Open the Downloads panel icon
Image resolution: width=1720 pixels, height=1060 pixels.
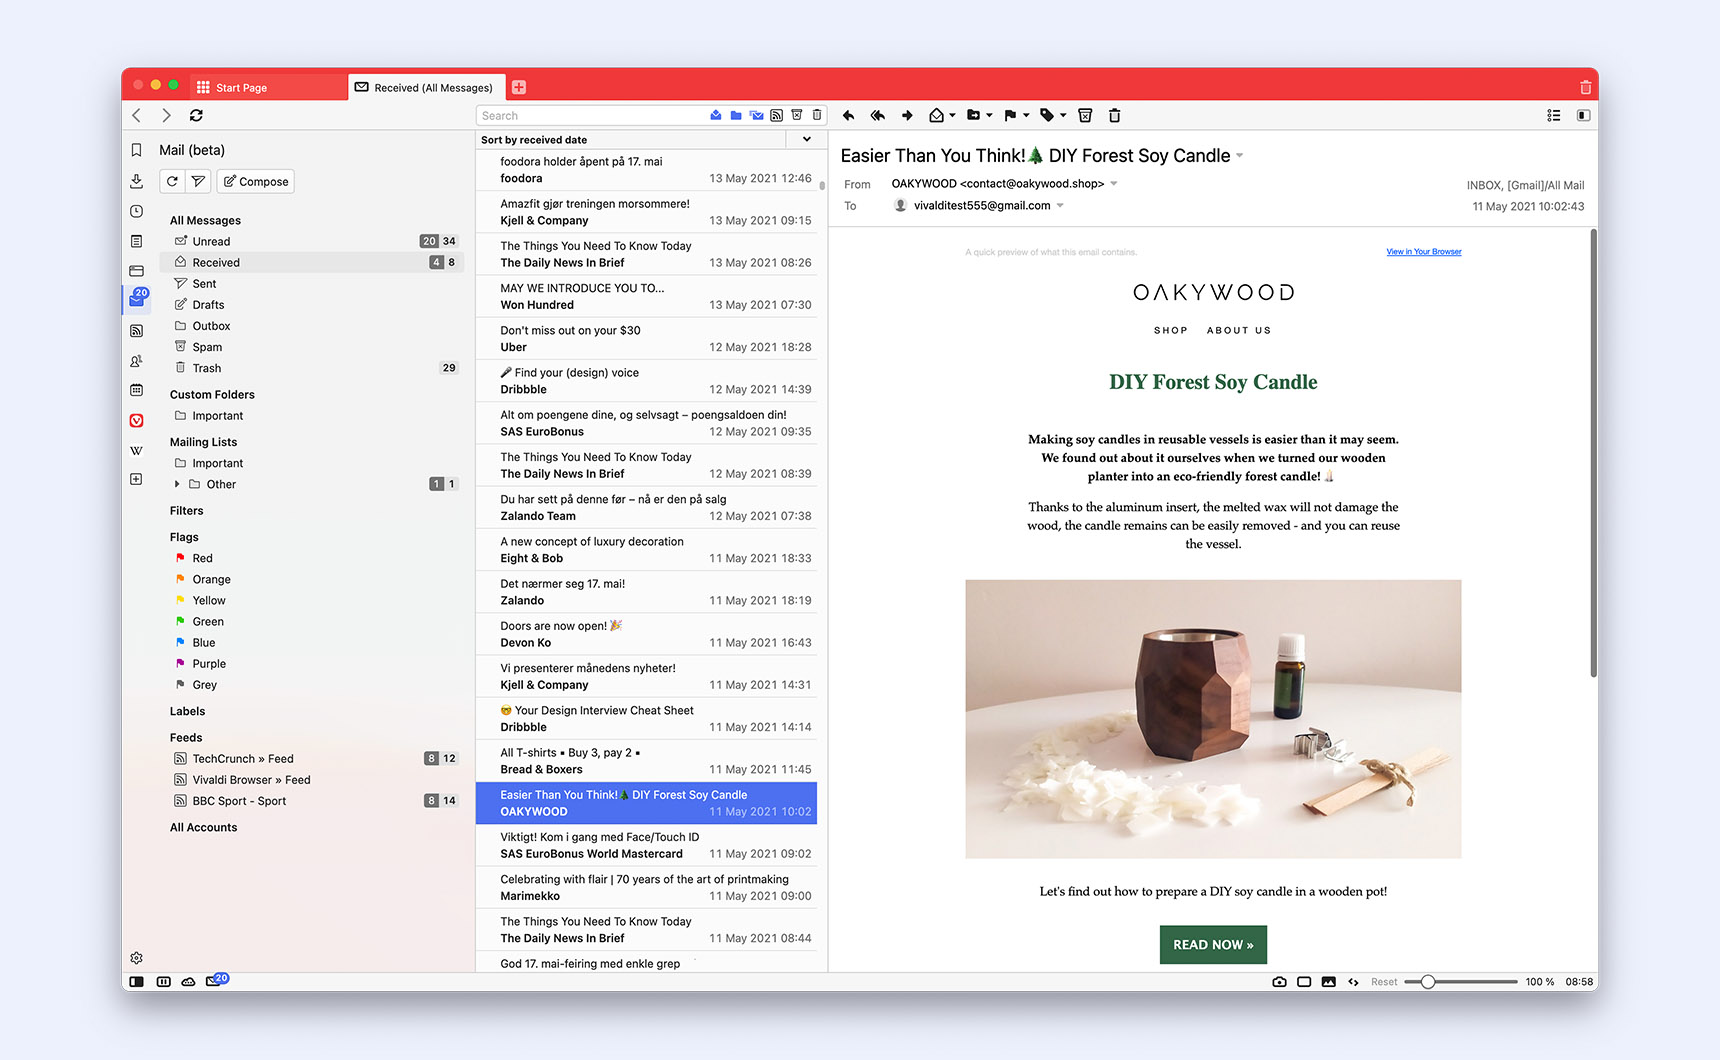click(x=136, y=181)
